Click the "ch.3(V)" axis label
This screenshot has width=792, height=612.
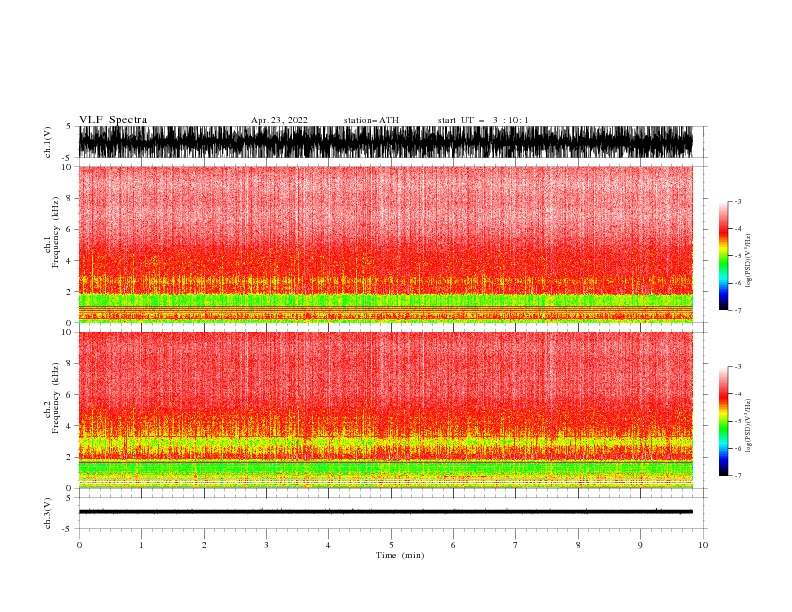click(48, 513)
